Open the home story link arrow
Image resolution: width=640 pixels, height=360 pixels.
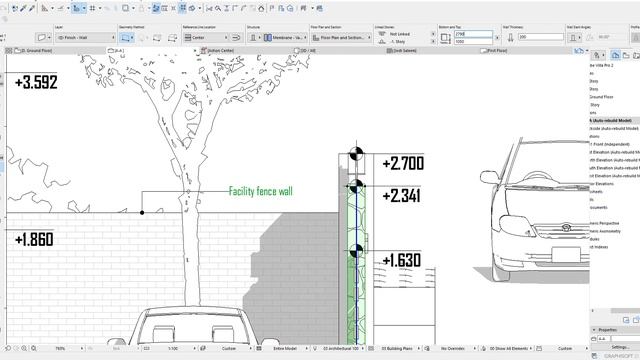pyautogui.click(x=433, y=42)
